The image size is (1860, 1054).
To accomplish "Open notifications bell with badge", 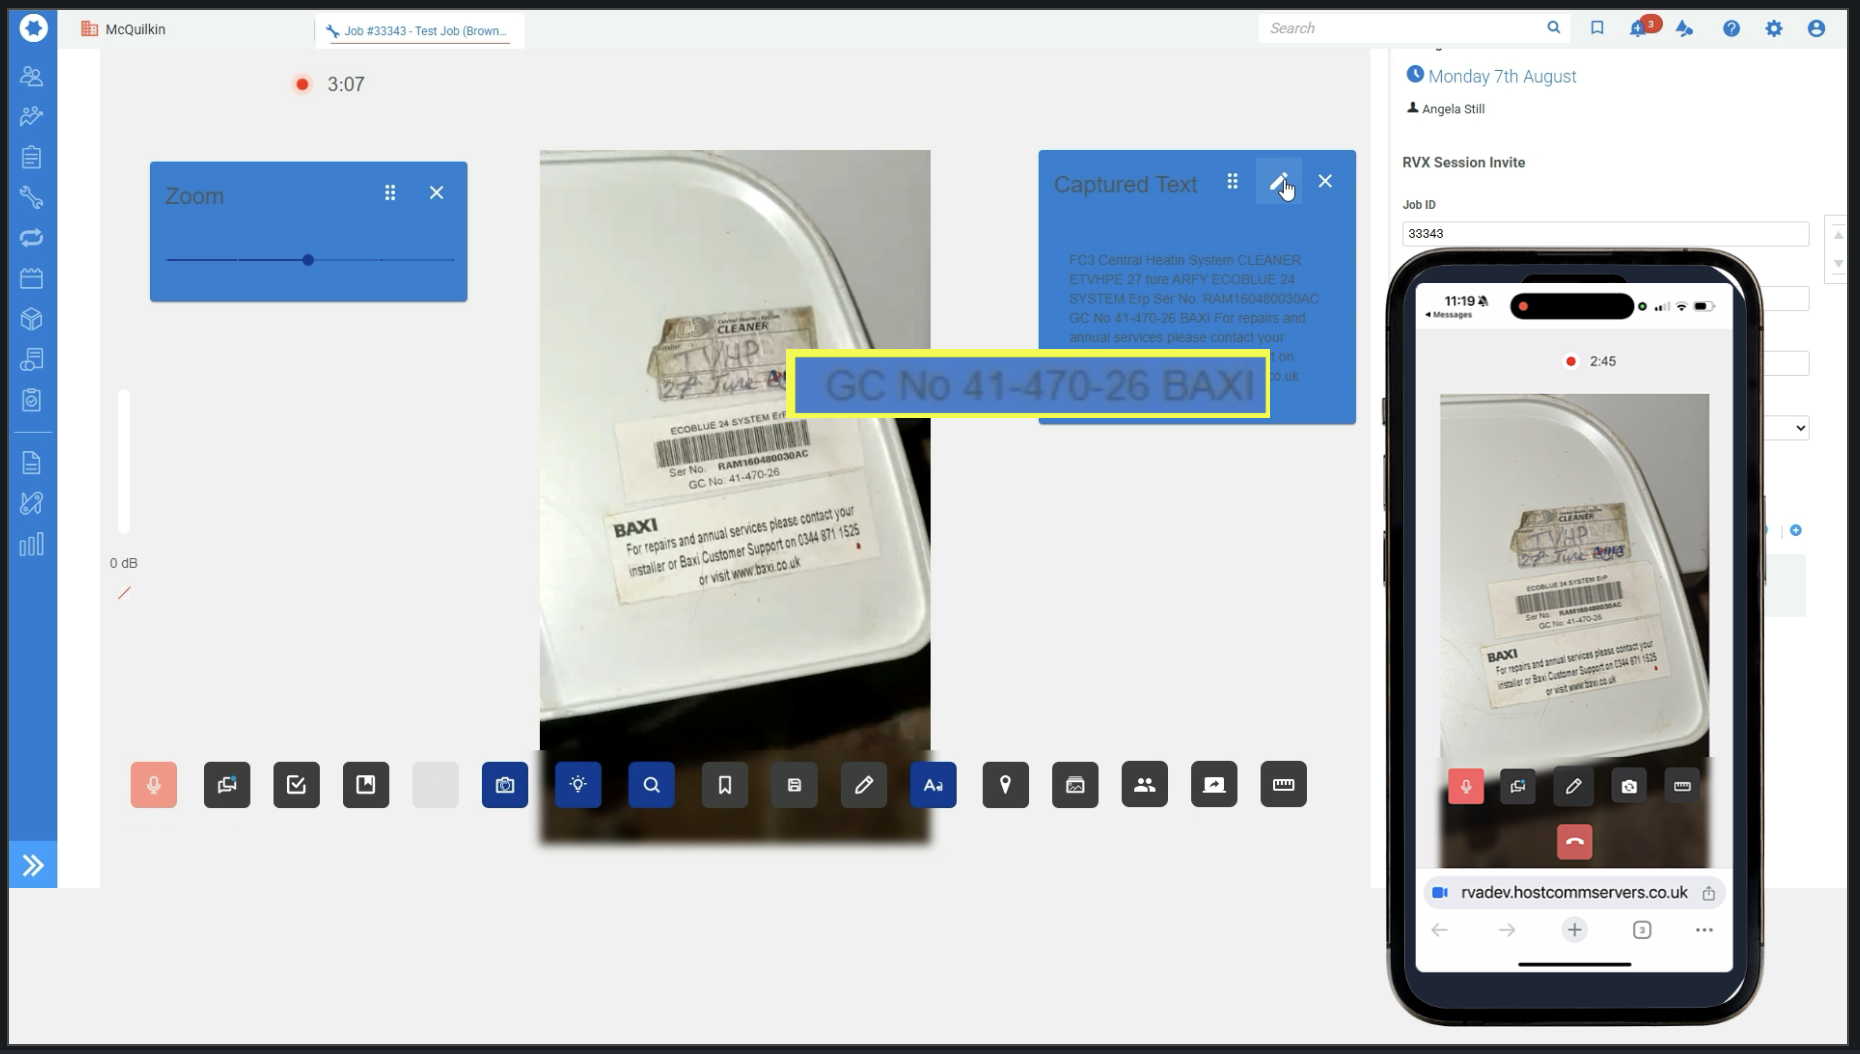I will pyautogui.click(x=1639, y=28).
